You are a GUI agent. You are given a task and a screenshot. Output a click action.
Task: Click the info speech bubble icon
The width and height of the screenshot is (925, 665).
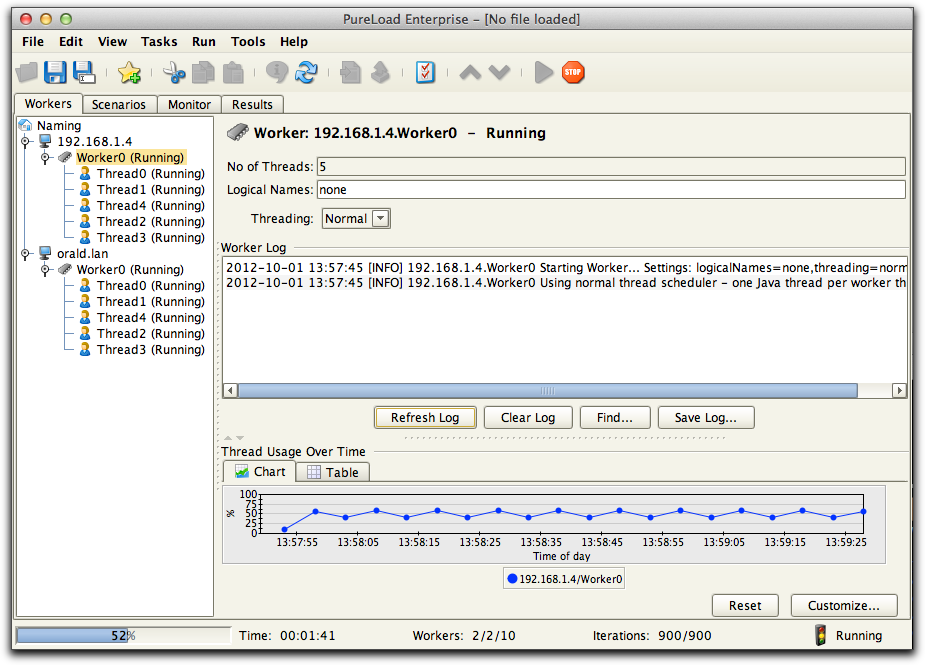pos(277,73)
